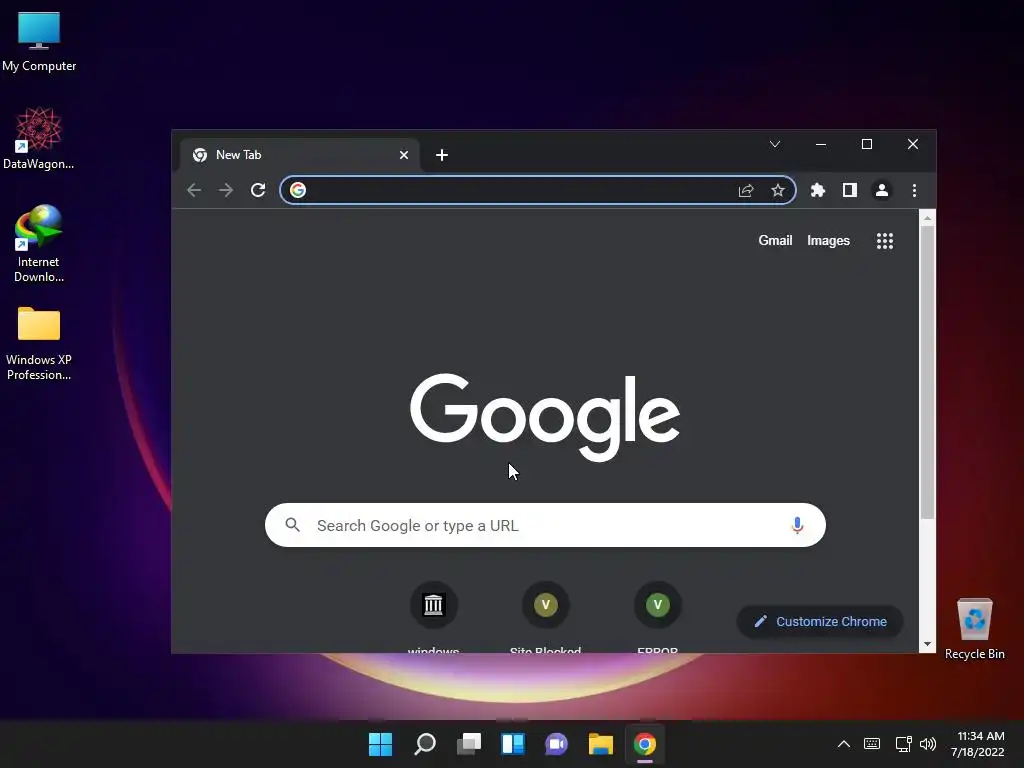Close the New Tab tab
This screenshot has width=1024, height=768.
coord(404,155)
